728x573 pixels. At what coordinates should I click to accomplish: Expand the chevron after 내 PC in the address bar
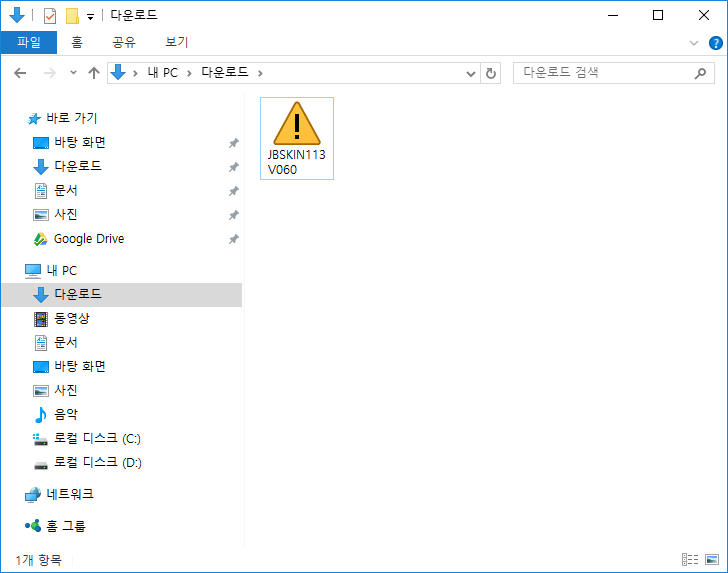189,73
